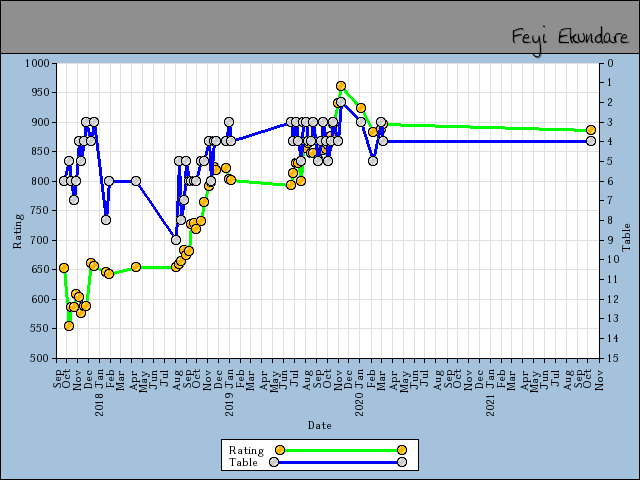The image size is (640, 480).
Task: Select the gray point at table 2 in November 2019
Action: 341,102
